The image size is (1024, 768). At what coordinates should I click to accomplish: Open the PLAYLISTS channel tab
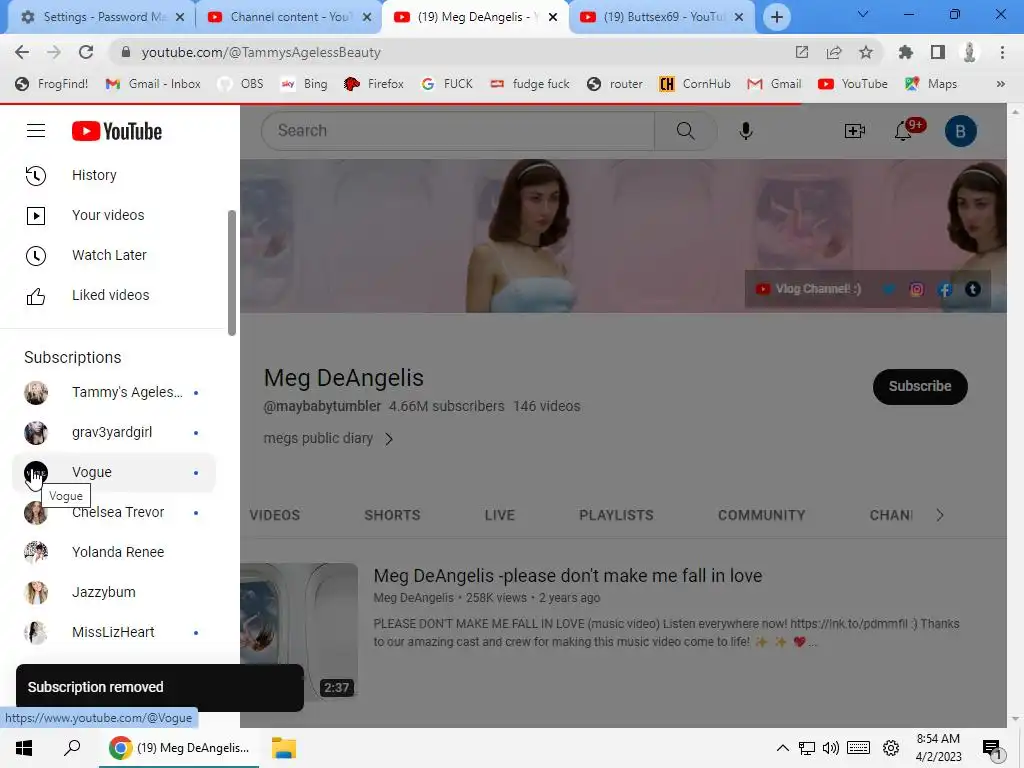tap(616, 515)
